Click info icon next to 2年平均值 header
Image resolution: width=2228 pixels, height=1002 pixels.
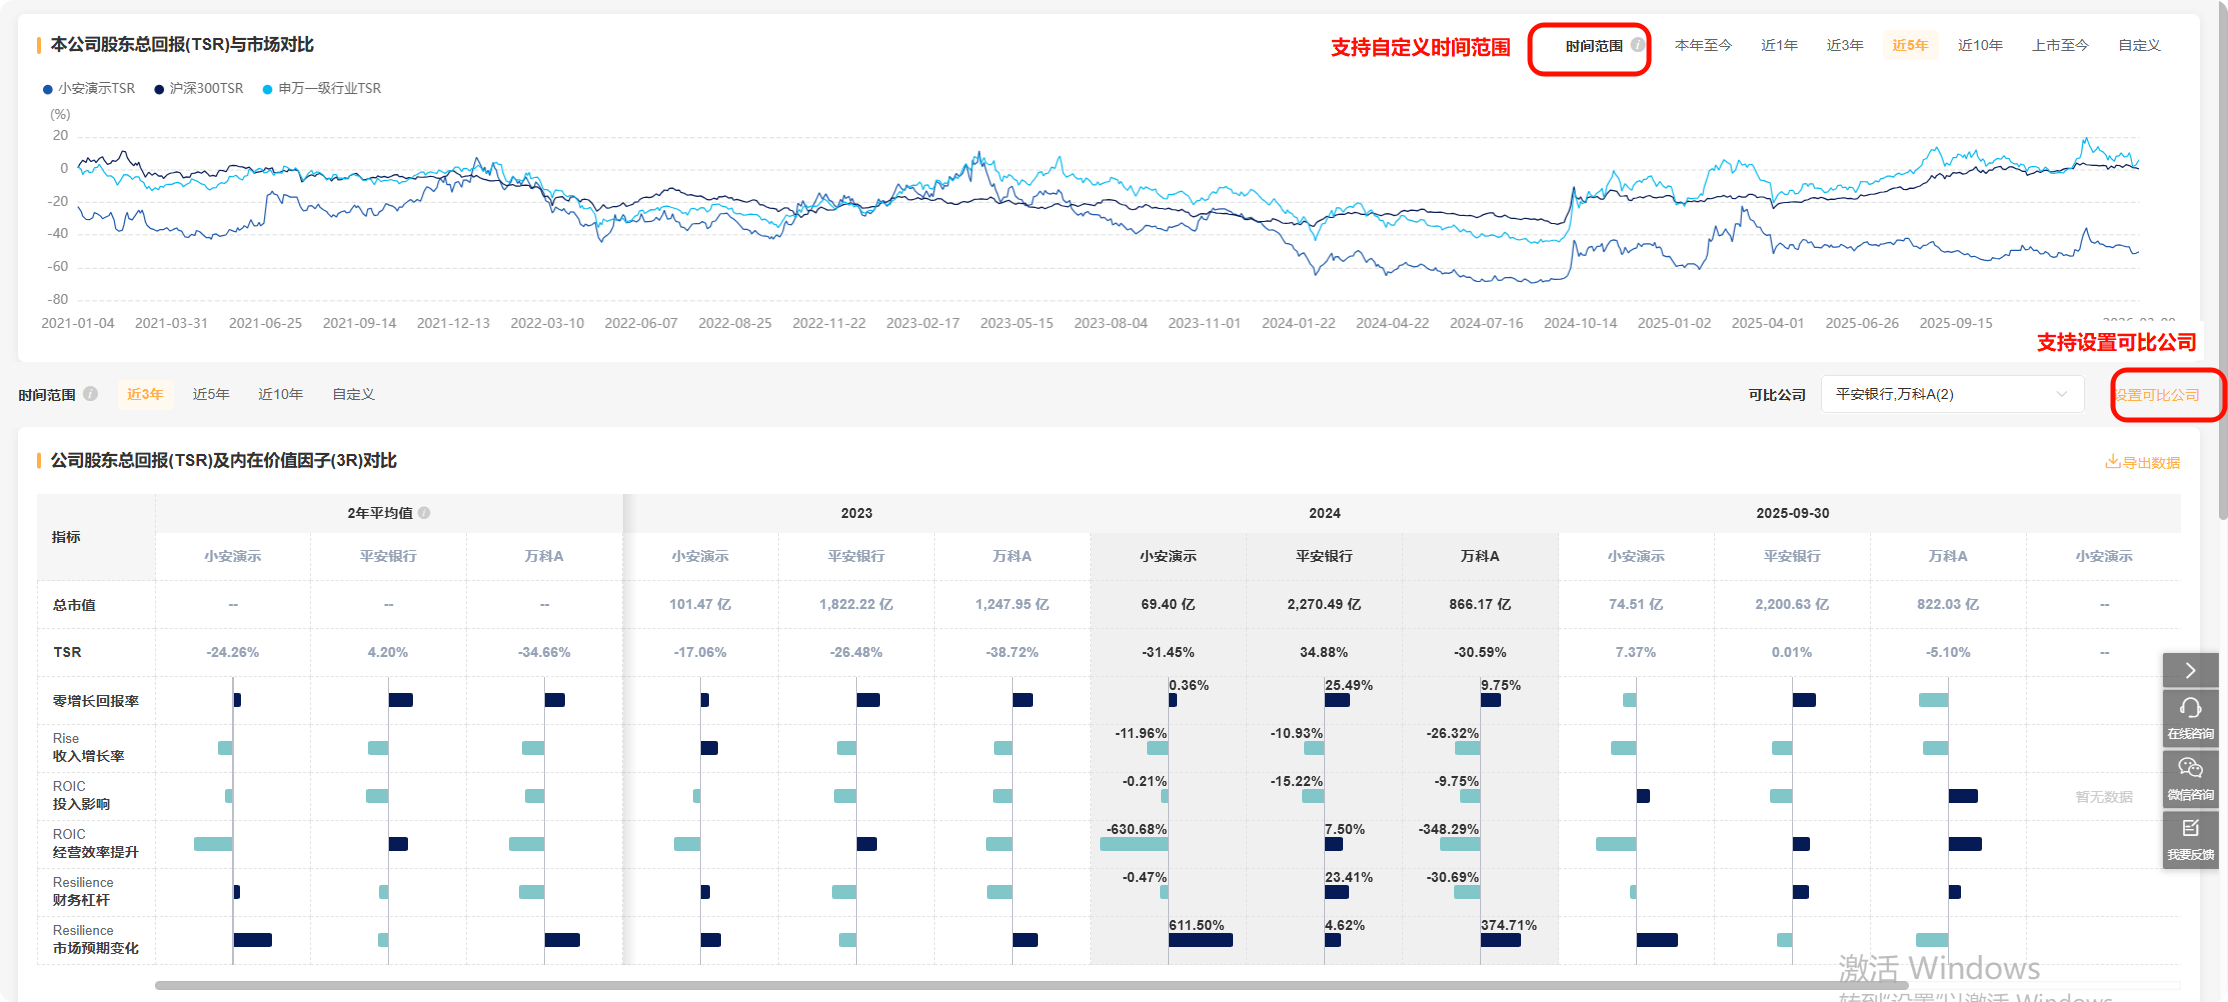425,513
